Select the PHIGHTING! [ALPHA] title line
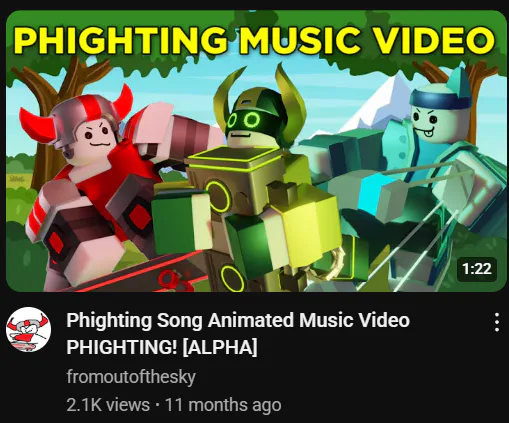The width and height of the screenshot is (509, 423). point(162,347)
